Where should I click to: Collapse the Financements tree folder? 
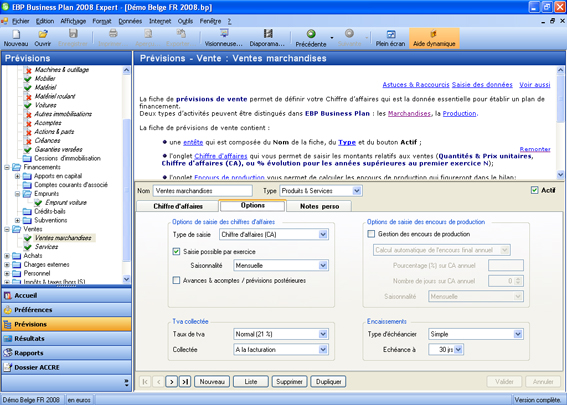click(7, 167)
